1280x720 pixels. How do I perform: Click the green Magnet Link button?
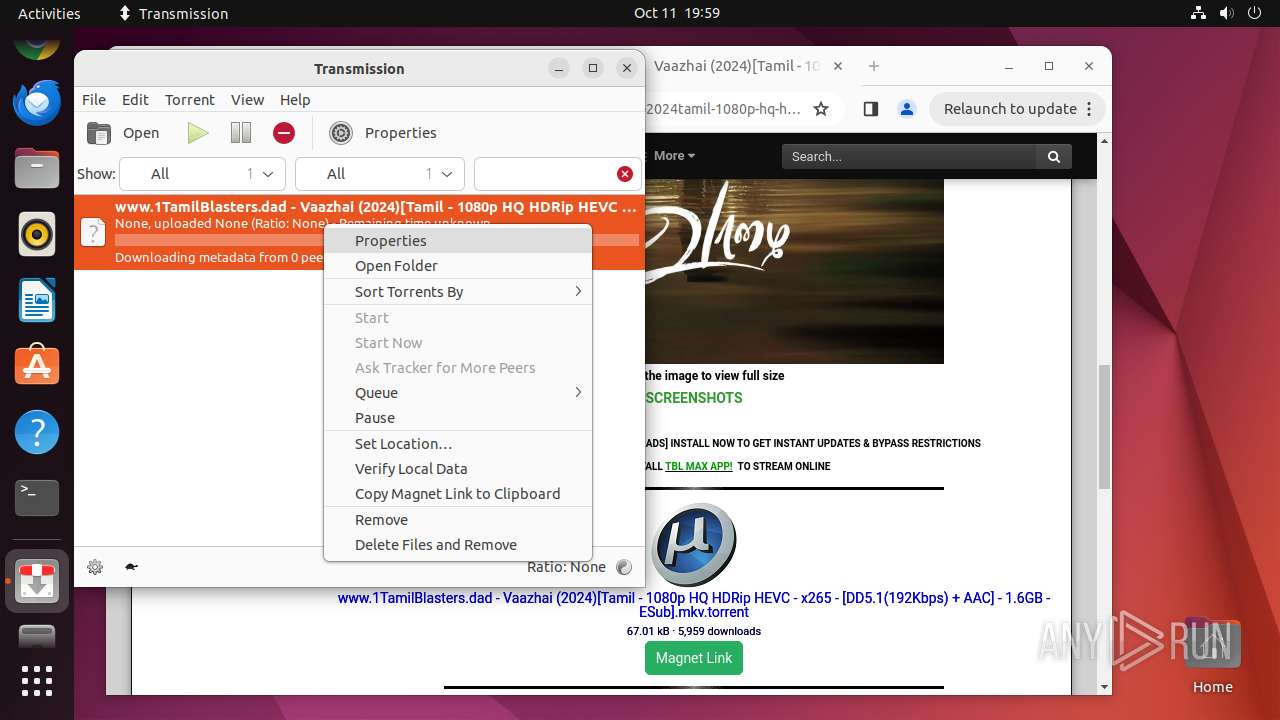point(694,658)
